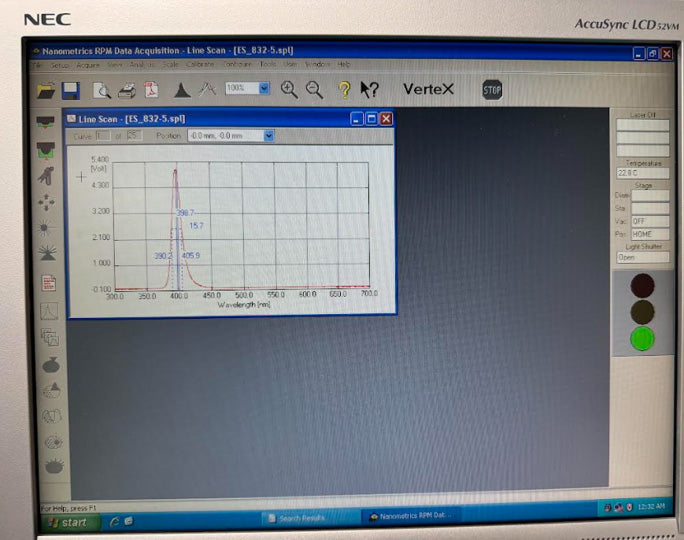Click the 398.7 peak wavelength label
Screen dimensions: 684x540
[x=185, y=212]
